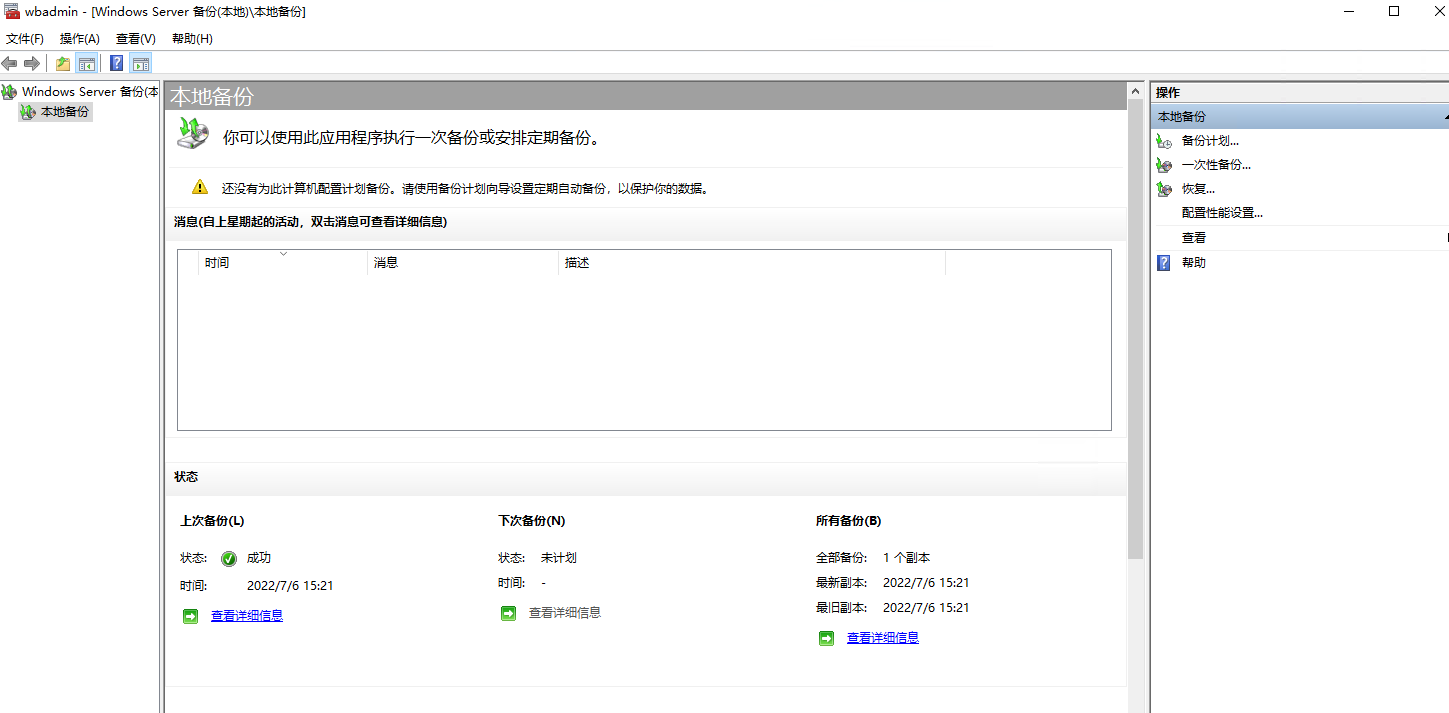The height and width of the screenshot is (713, 1449).
Task: Open the 查看(V) menu
Action: [x=136, y=39]
